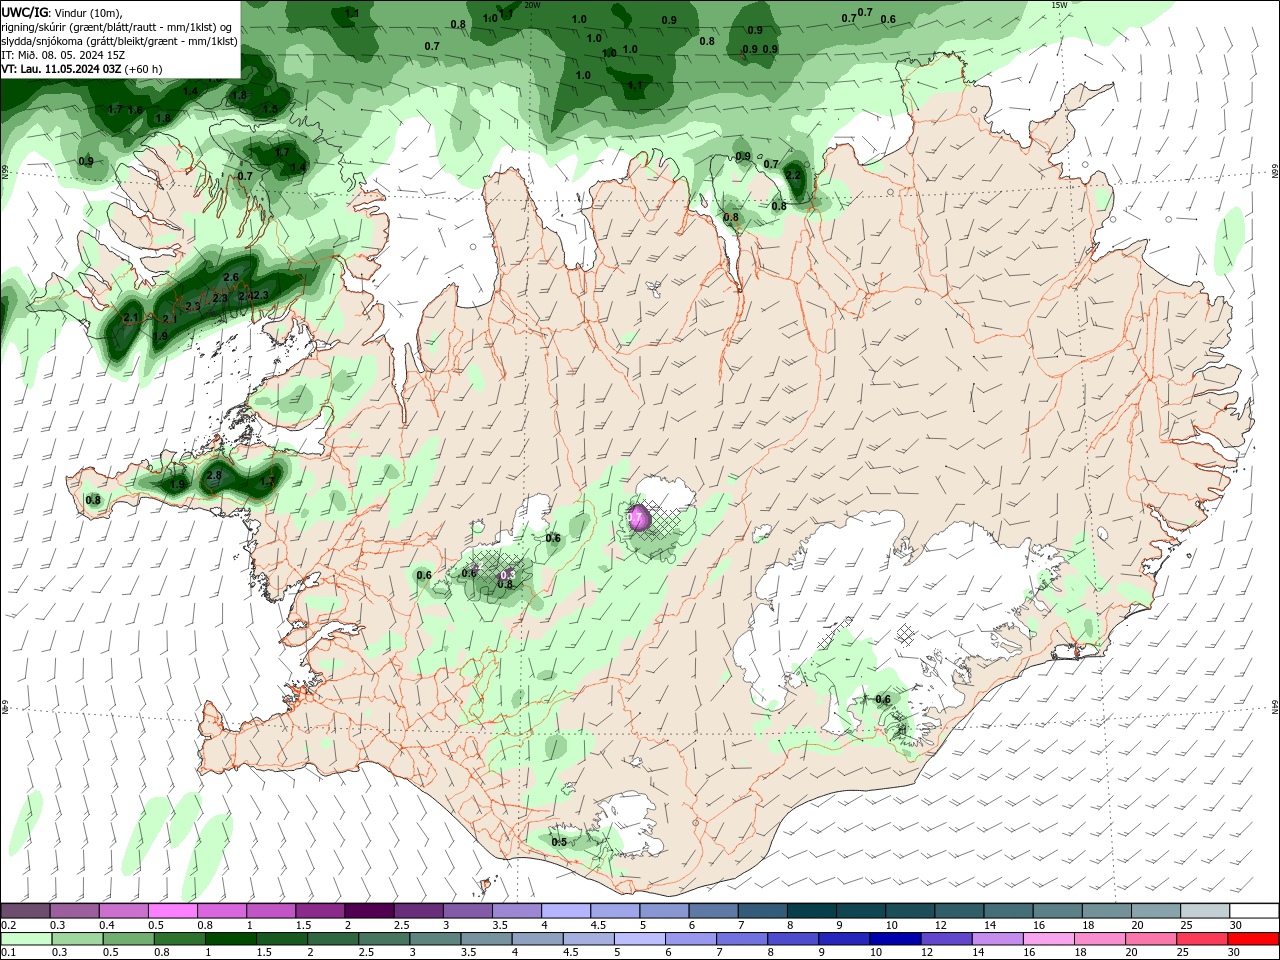This screenshot has width=1280, height=960.
Task: Click the 2.2 precipitation value on north coast
Action: point(793,174)
